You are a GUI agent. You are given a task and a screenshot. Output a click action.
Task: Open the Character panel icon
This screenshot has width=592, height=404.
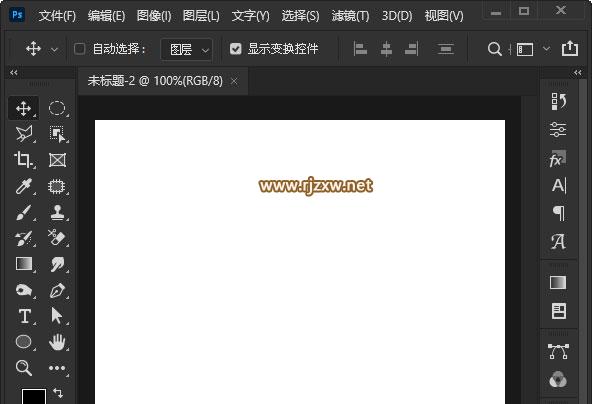click(x=558, y=186)
